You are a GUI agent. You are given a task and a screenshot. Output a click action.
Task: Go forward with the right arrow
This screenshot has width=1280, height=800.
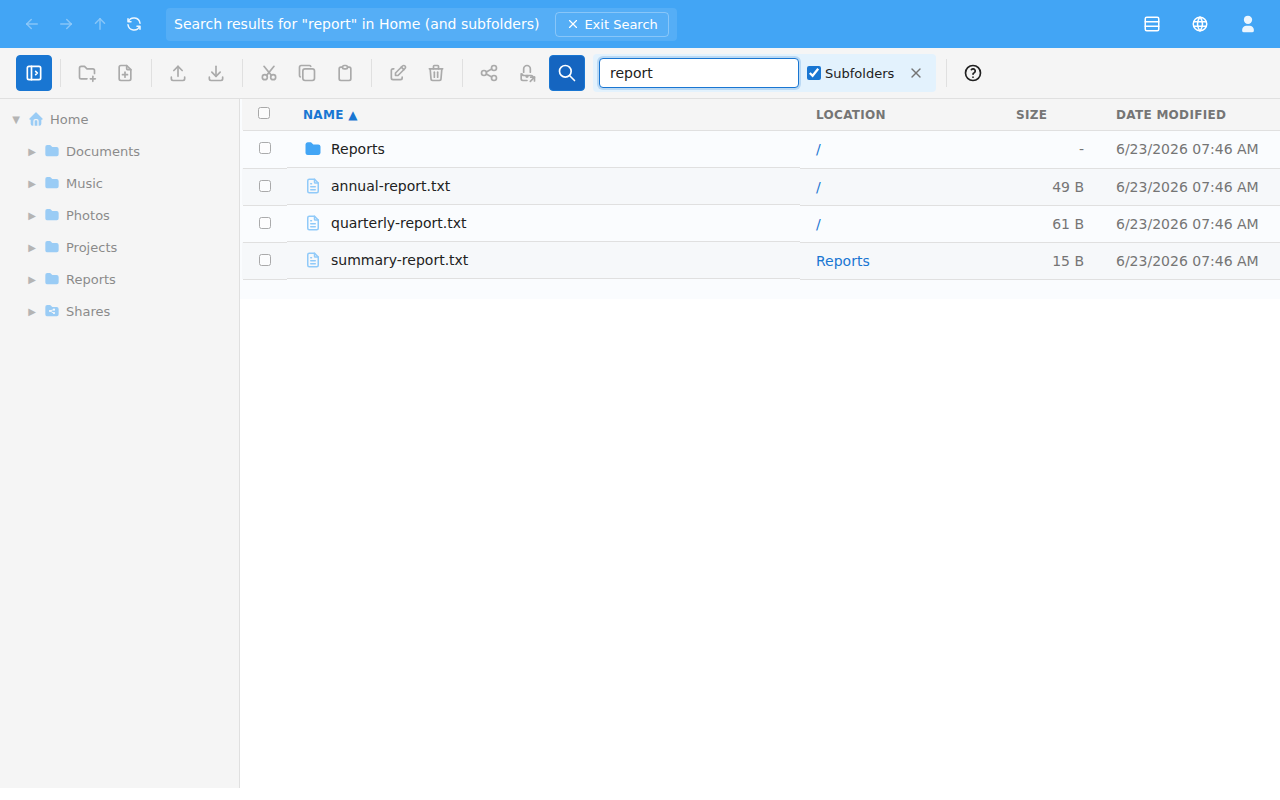click(x=66, y=24)
